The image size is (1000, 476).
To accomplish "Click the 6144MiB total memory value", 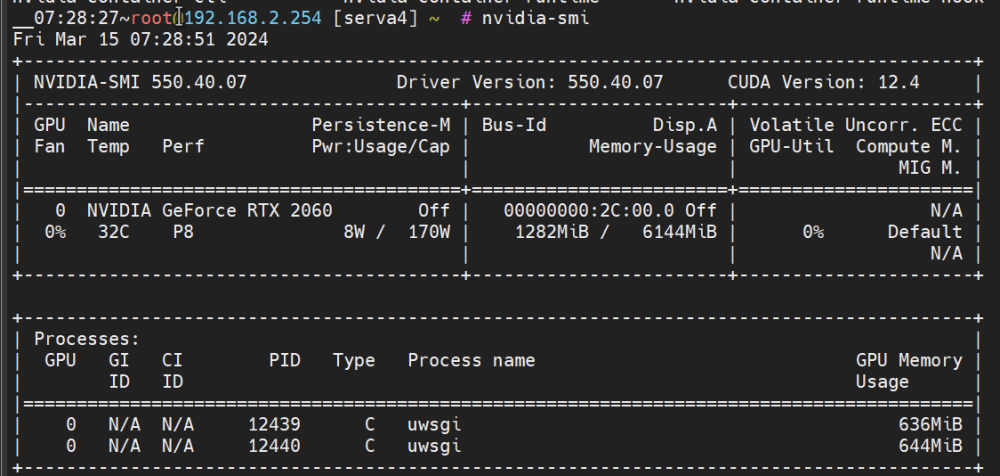I will pos(679,232).
